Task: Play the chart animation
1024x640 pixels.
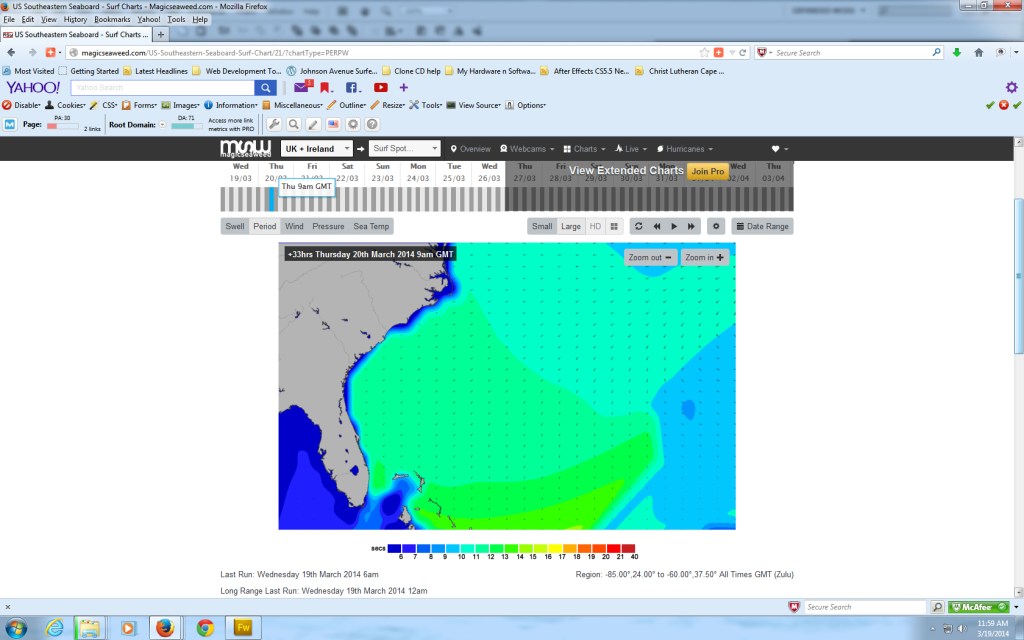Action: tap(673, 226)
